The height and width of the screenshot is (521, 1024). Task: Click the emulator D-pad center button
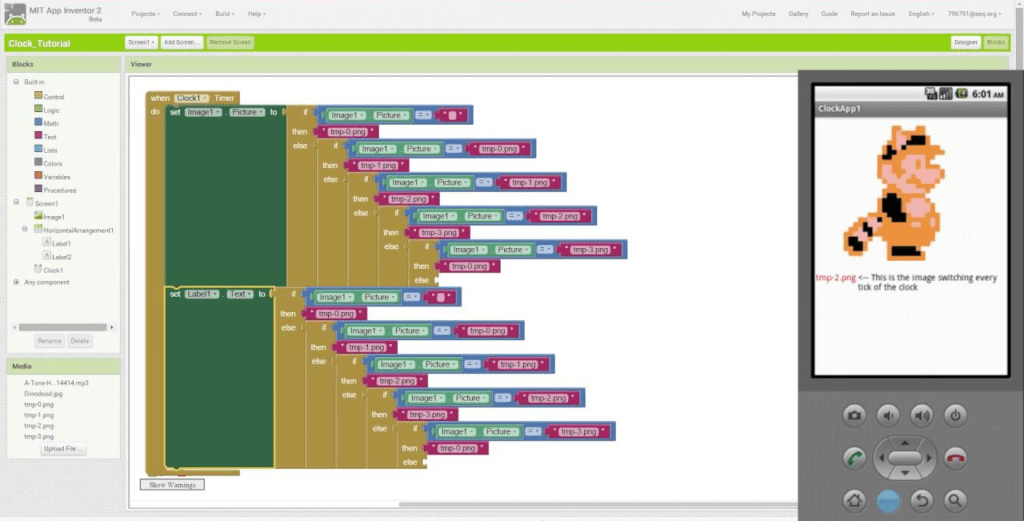pyautogui.click(x=905, y=458)
